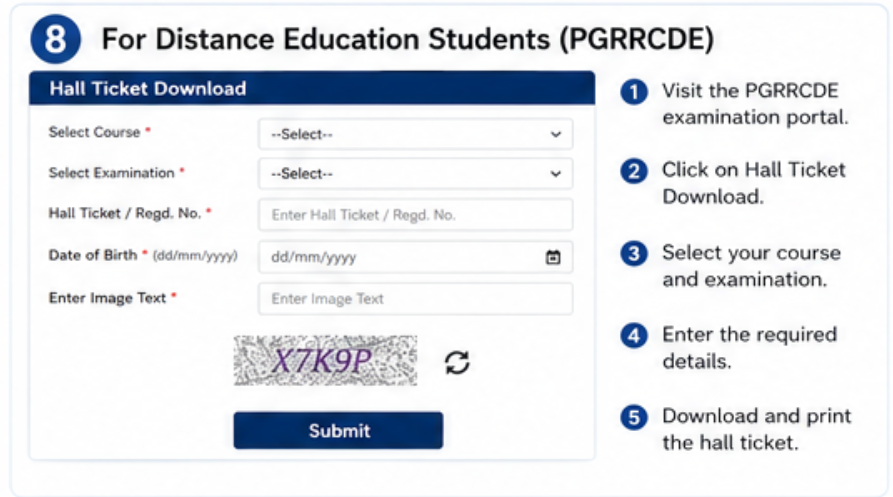Open the calendar picker icon in Date of Birth

[553, 257]
